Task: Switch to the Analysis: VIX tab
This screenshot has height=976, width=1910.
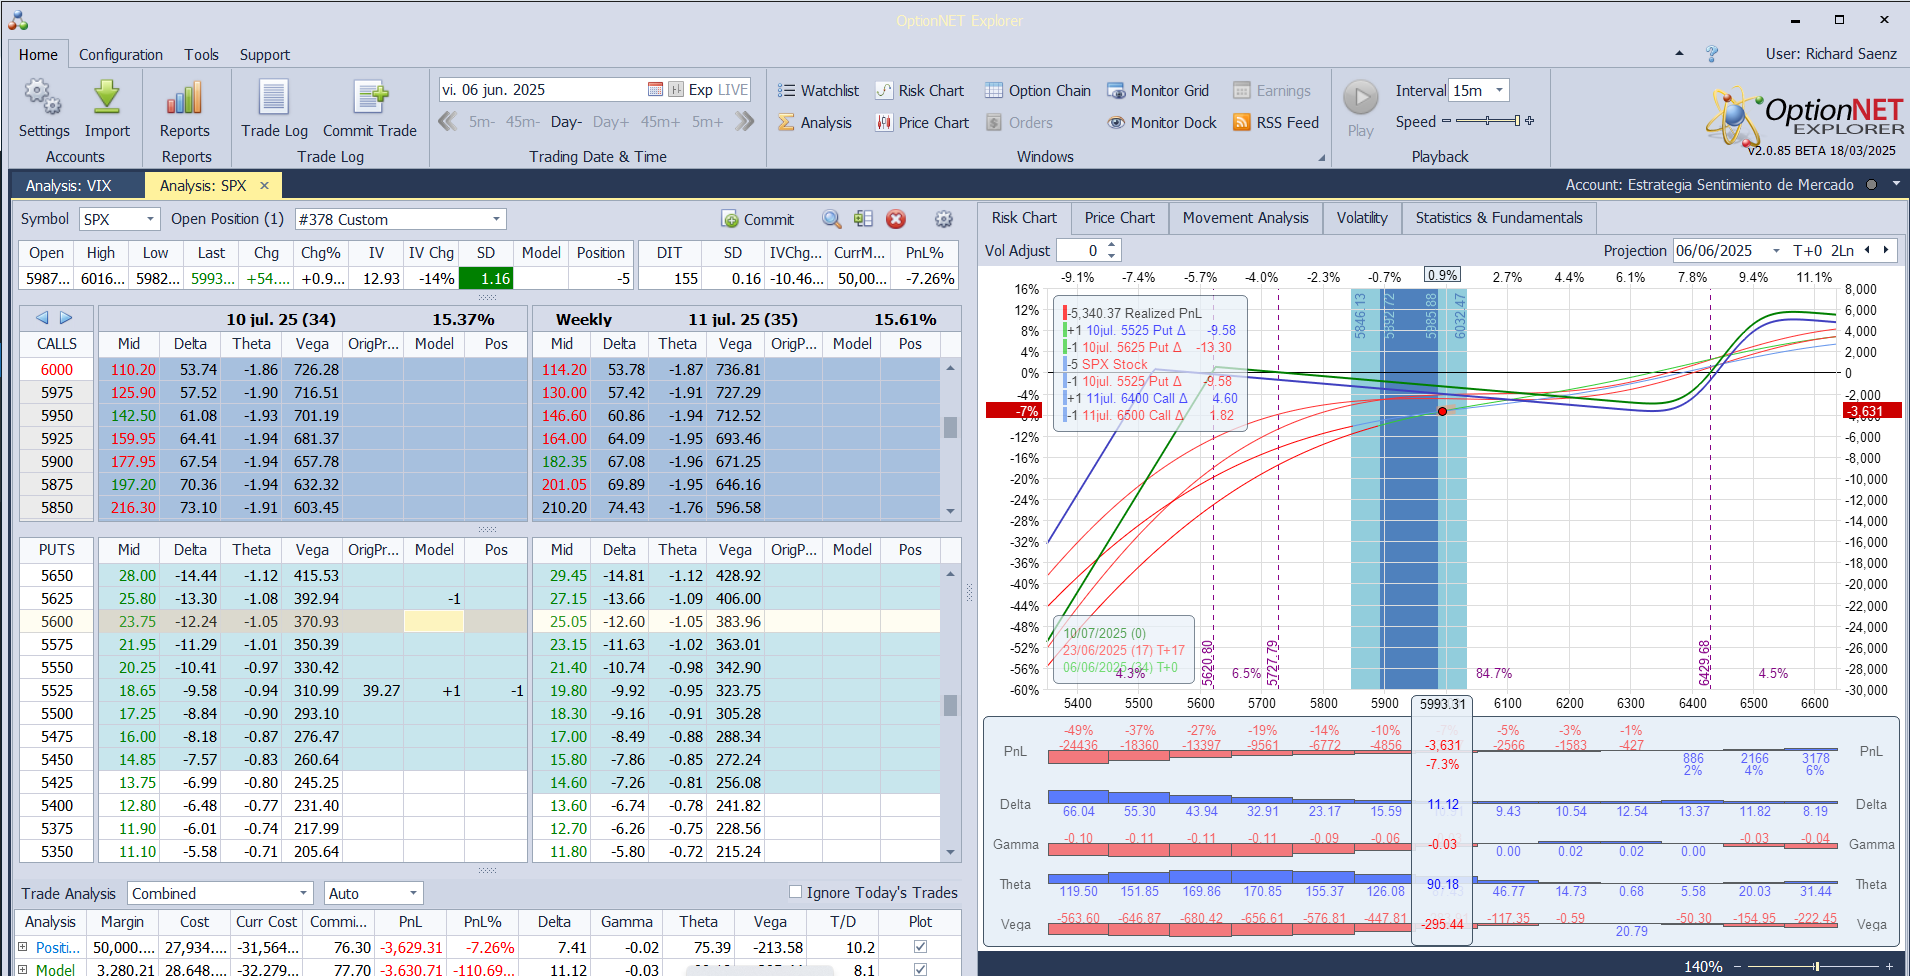Action: (x=68, y=185)
